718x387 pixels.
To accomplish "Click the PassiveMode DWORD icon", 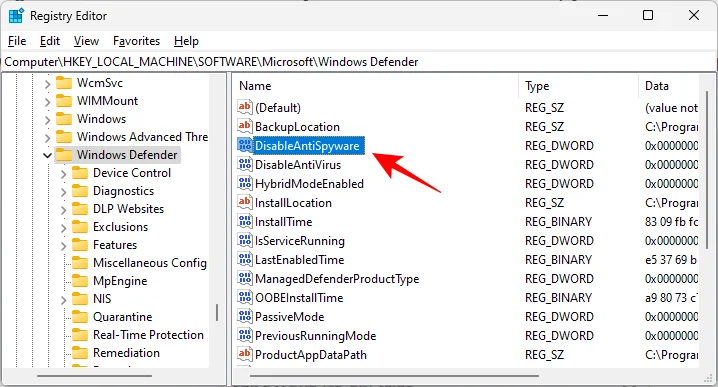I will click(x=245, y=316).
